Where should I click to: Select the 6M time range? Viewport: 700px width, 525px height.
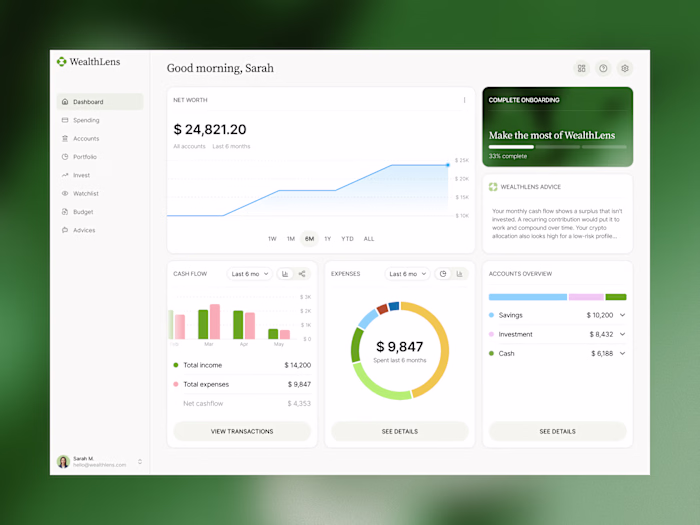pos(309,239)
